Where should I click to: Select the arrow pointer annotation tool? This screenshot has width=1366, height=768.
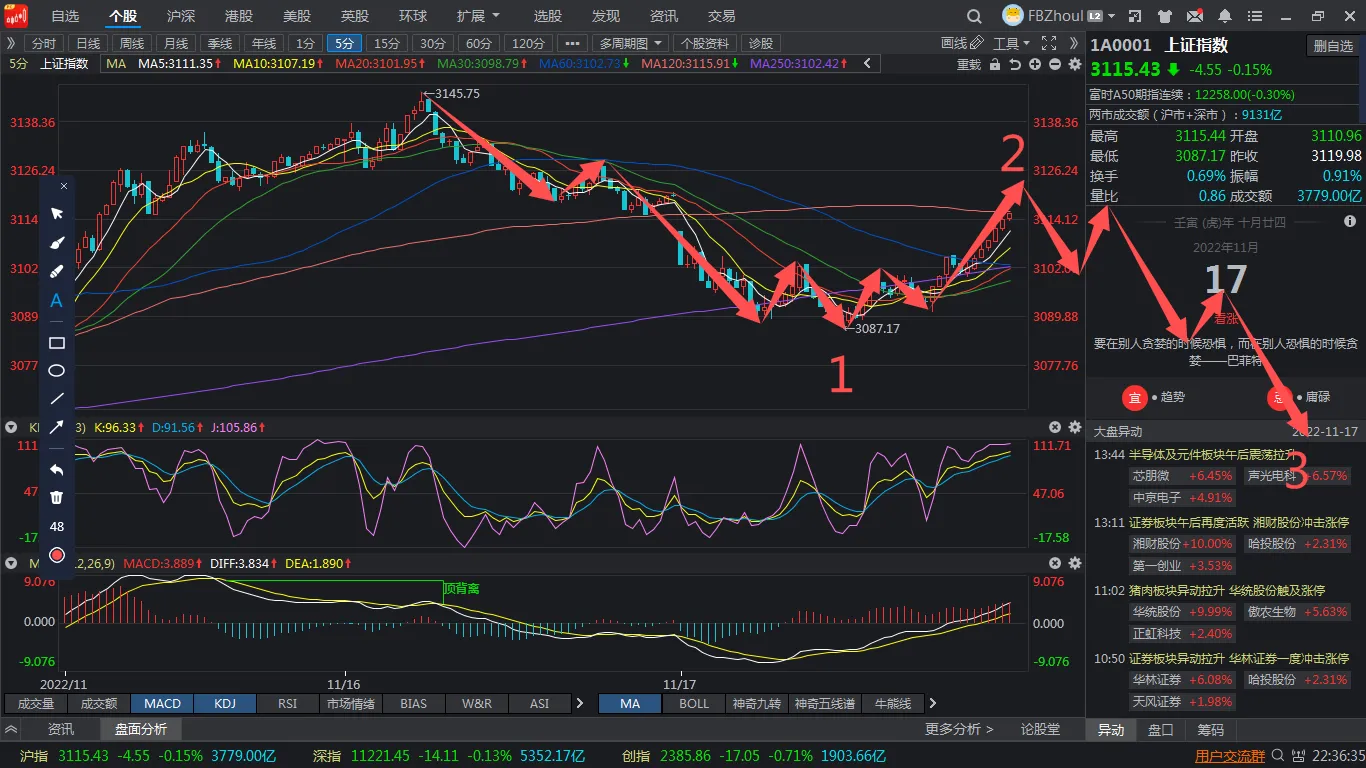click(57, 213)
